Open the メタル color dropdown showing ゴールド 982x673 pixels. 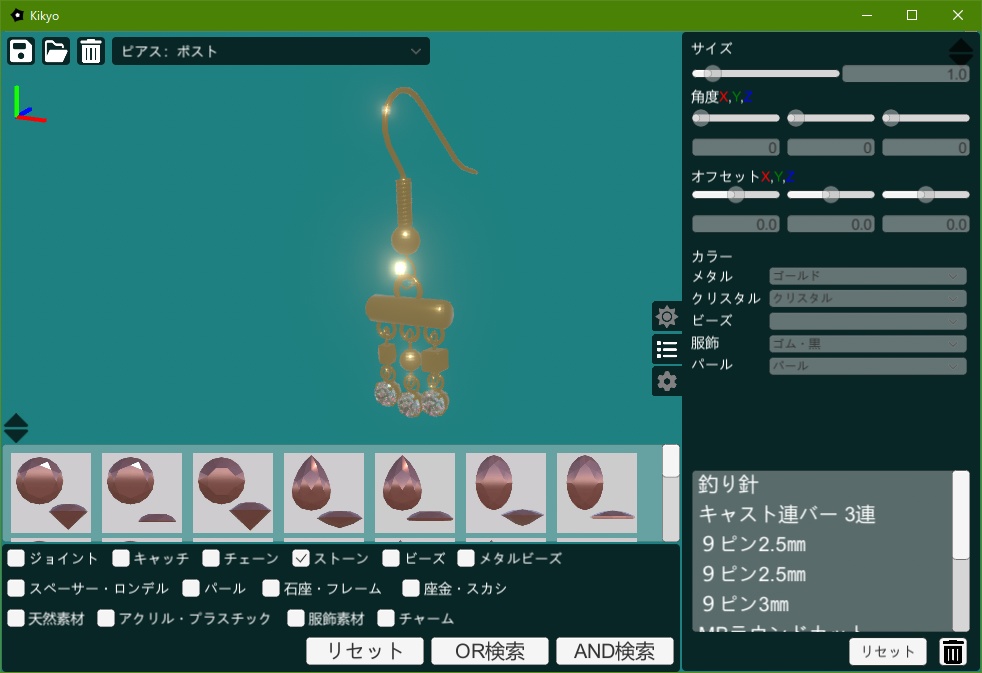click(x=866, y=276)
